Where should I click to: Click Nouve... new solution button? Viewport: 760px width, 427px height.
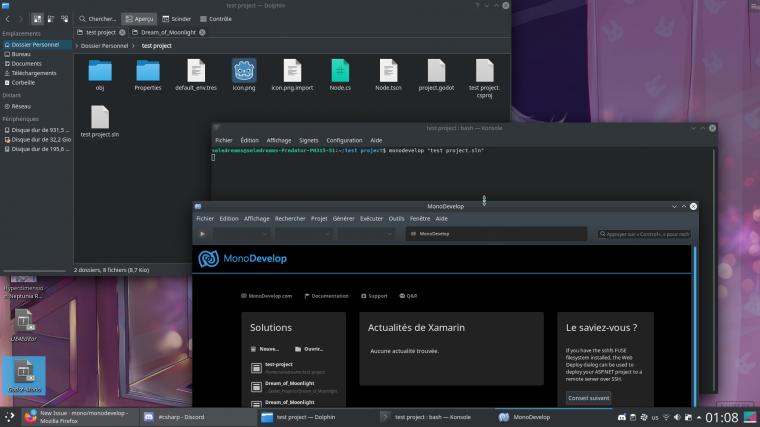click(x=265, y=349)
